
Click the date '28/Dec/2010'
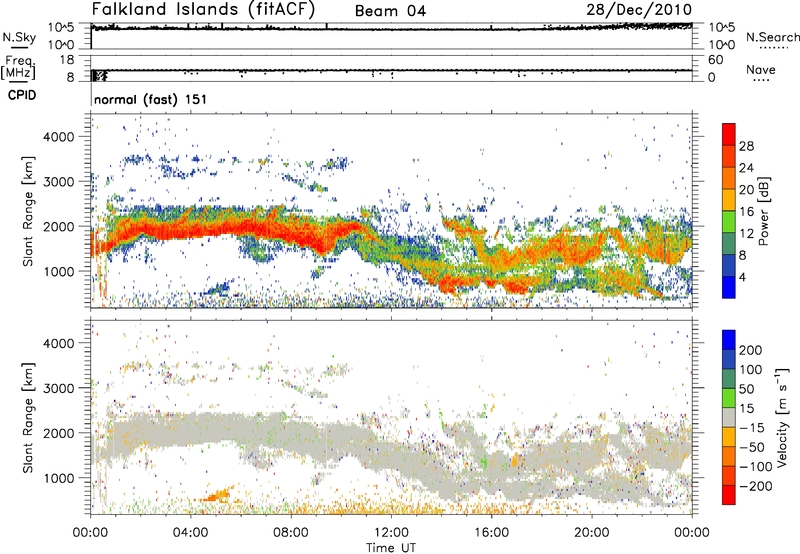[639, 9]
